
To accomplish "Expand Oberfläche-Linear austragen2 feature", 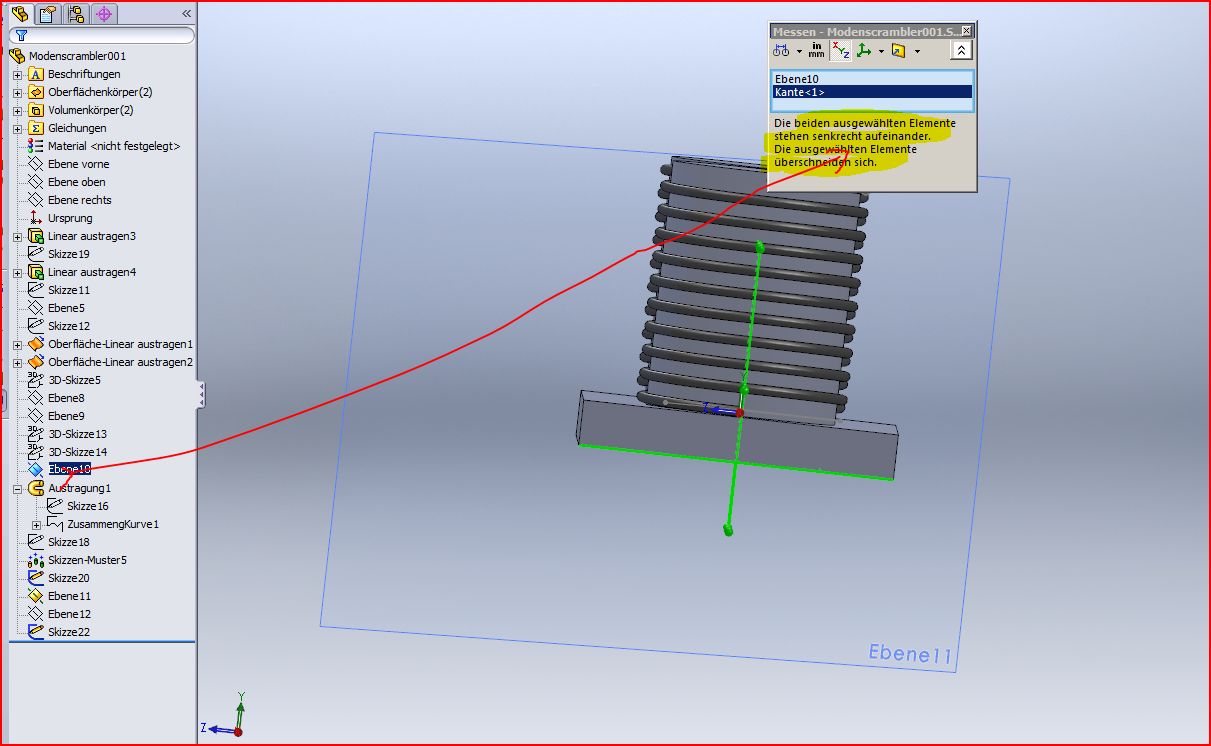I will pyautogui.click(x=17, y=363).
